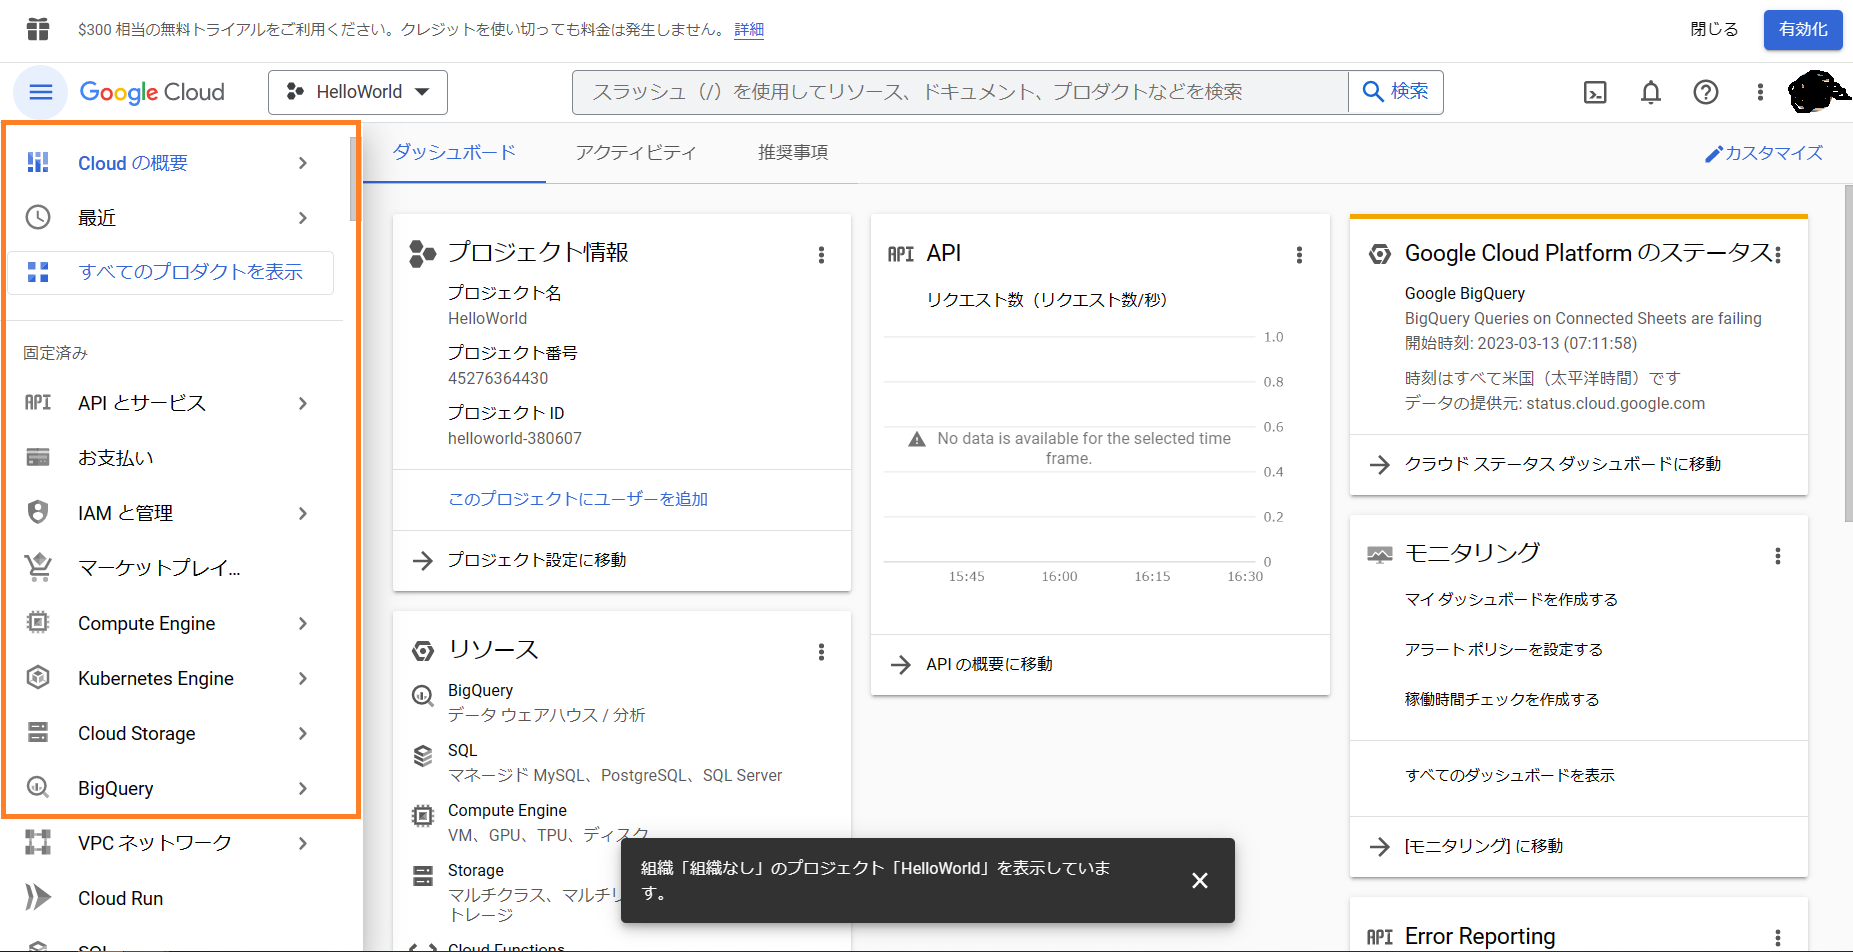Viewport: 1853px width, 952px height.
Task: Click the BigQuery sidebar icon
Action: [38, 787]
